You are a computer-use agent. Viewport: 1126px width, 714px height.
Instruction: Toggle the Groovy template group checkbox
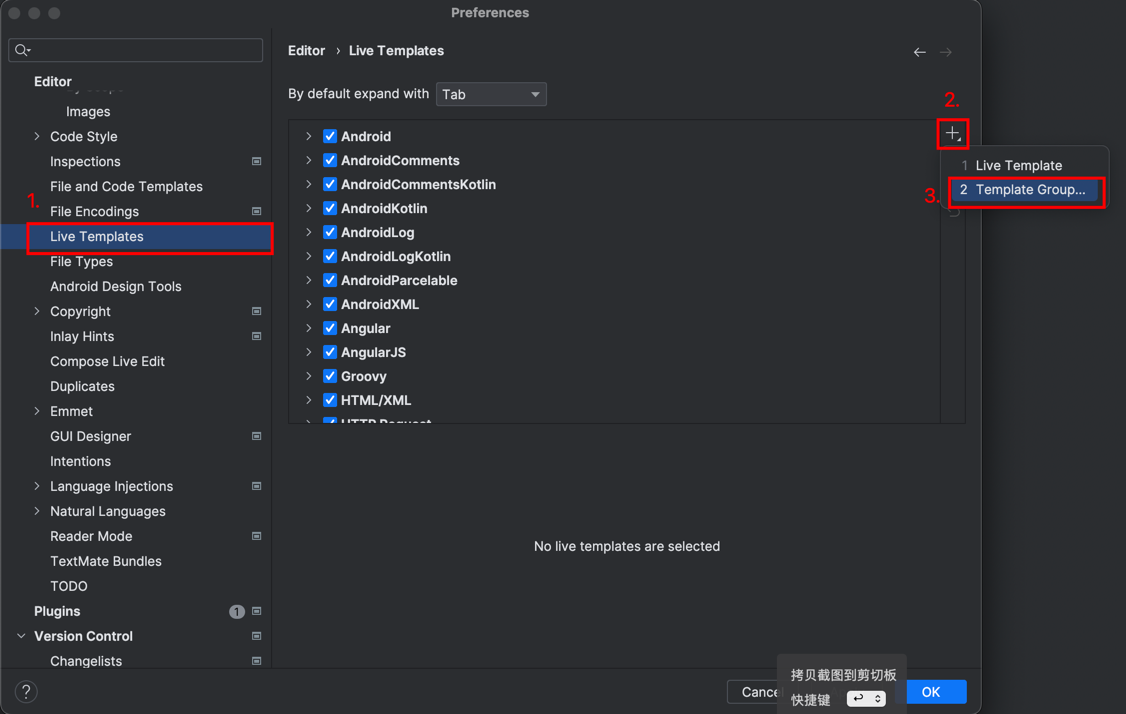330,376
